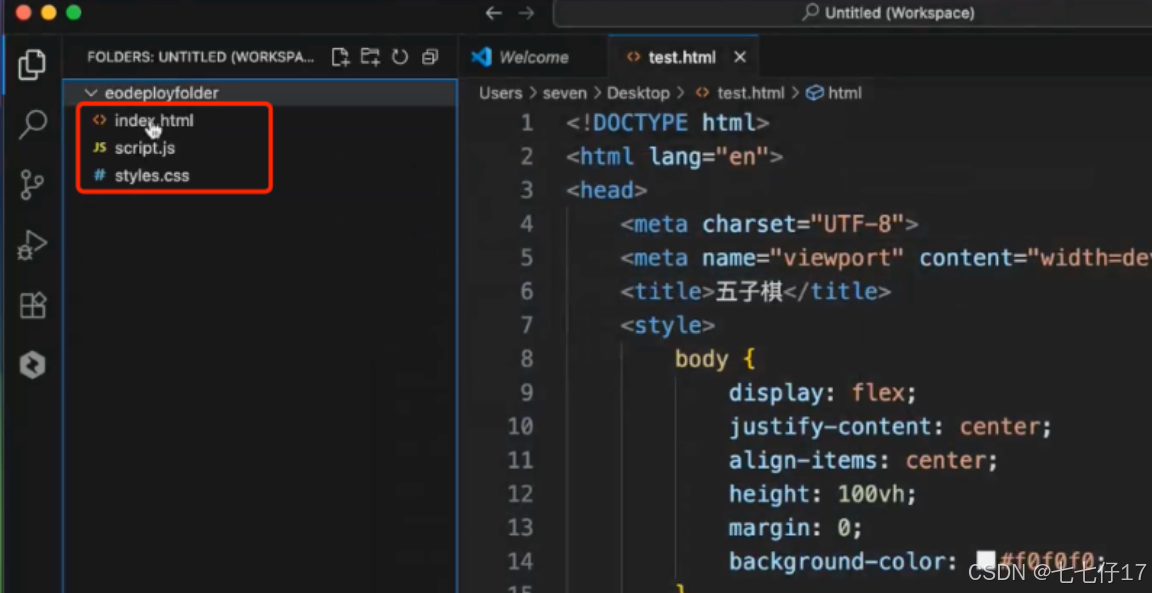Go forward with the right arrow
Screen dimensions: 1152x593
[x=526, y=13]
